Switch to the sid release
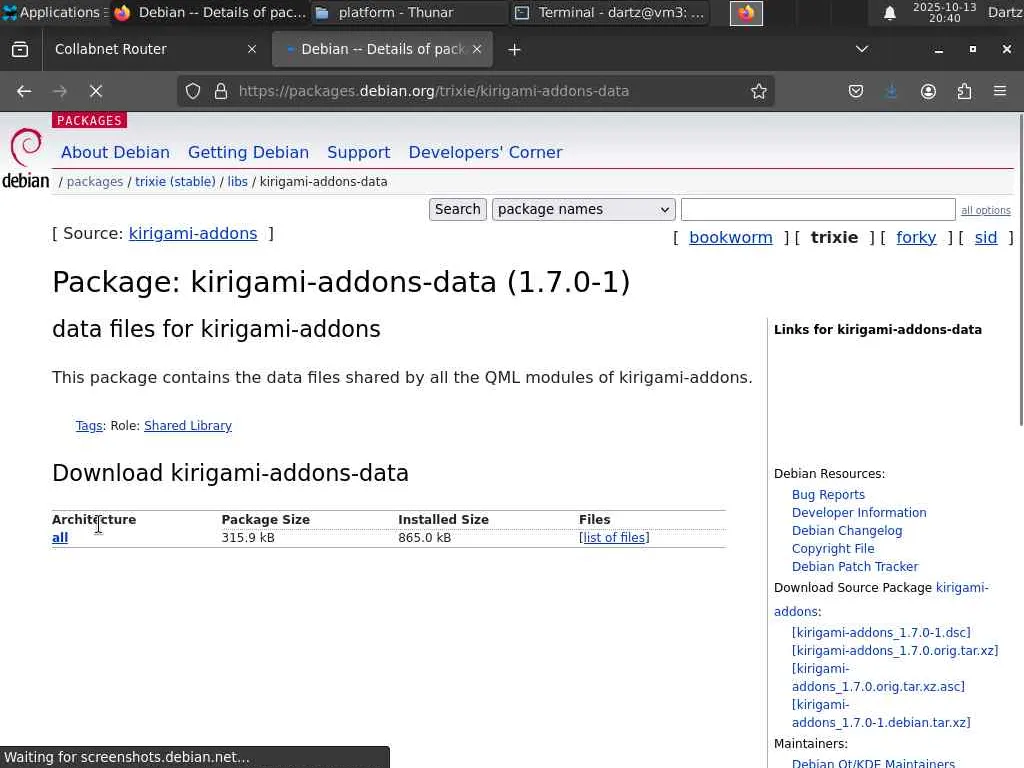The image size is (1024, 768). 985,237
